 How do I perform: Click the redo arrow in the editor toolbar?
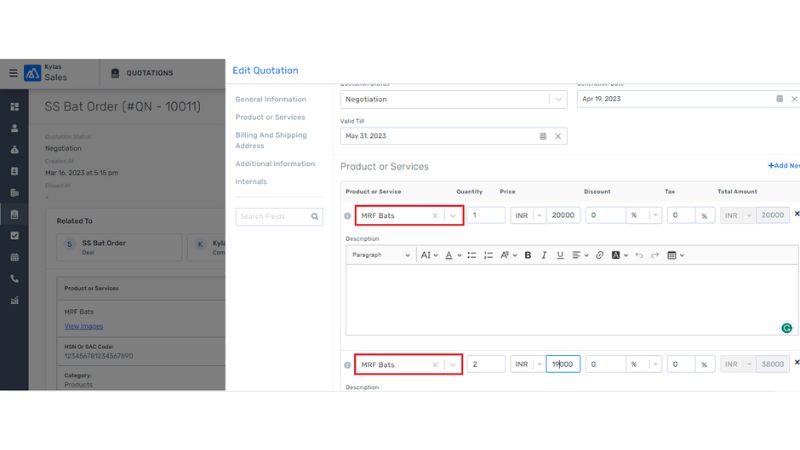click(655, 255)
